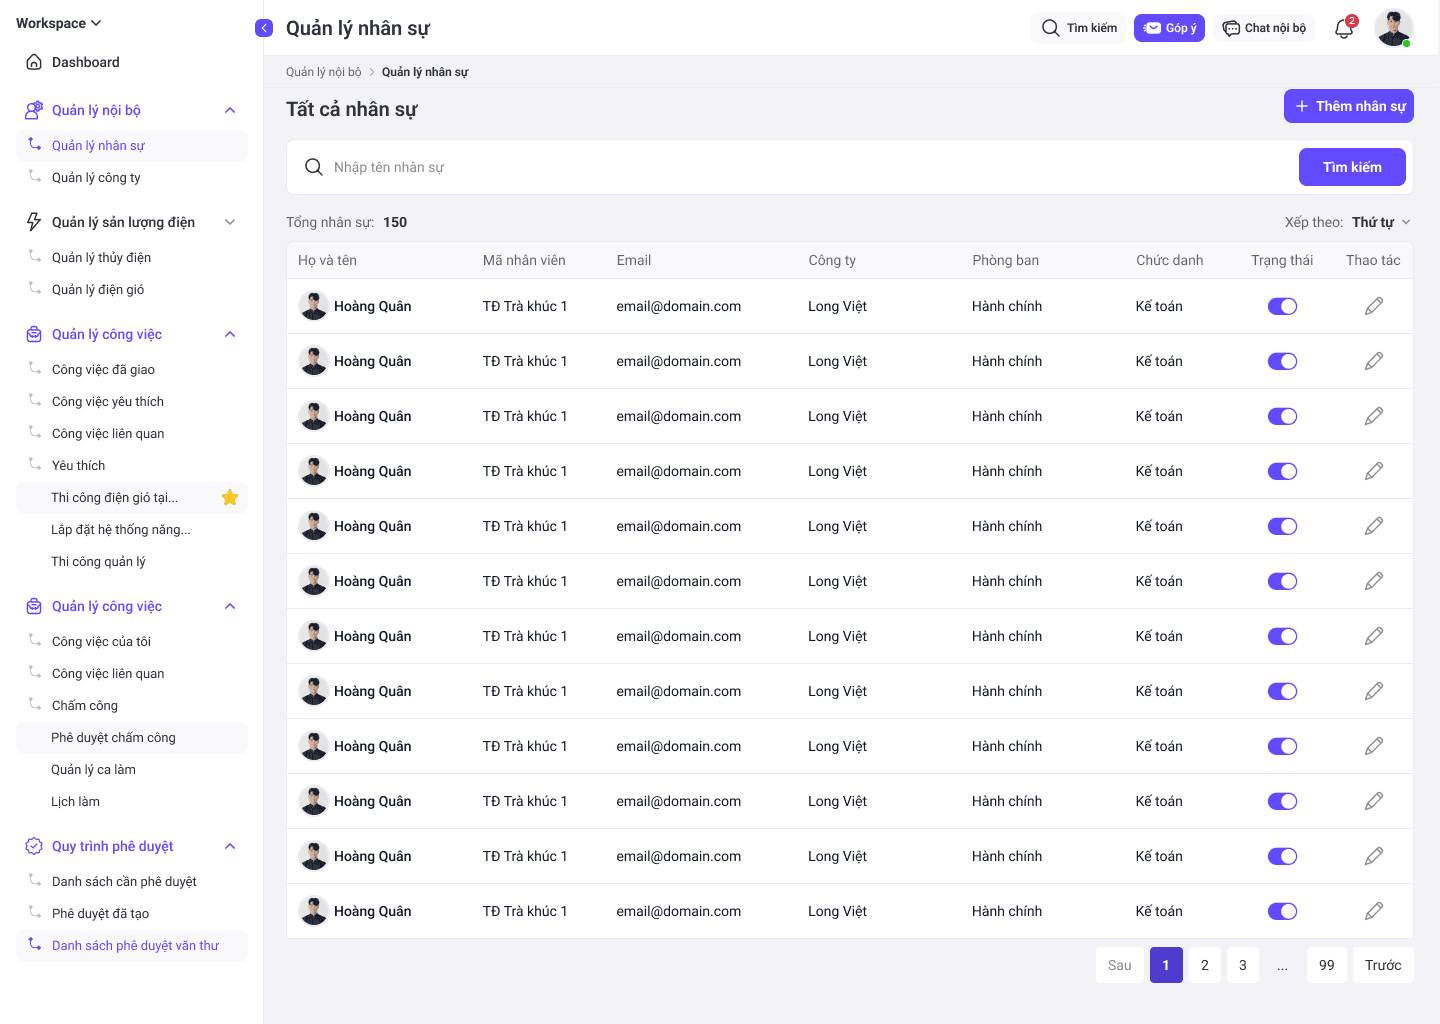Go to Công việc đã giao
This screenshot has width=1440, height=1024.
click(132, 369)
